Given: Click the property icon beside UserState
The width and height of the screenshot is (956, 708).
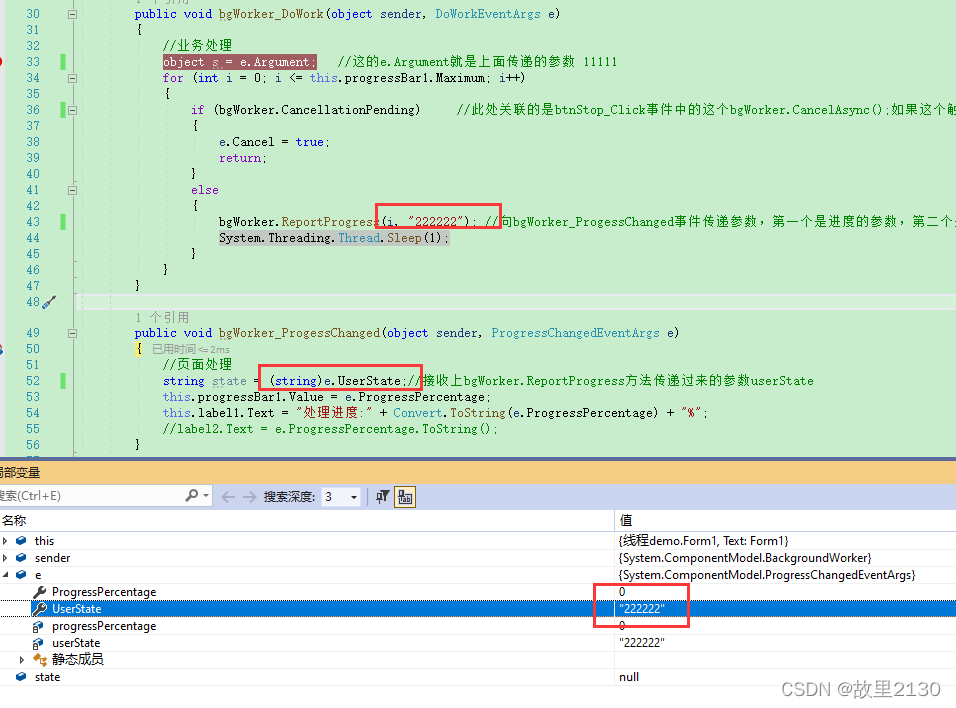Looking at the screenshot, I should pos(40,608).
